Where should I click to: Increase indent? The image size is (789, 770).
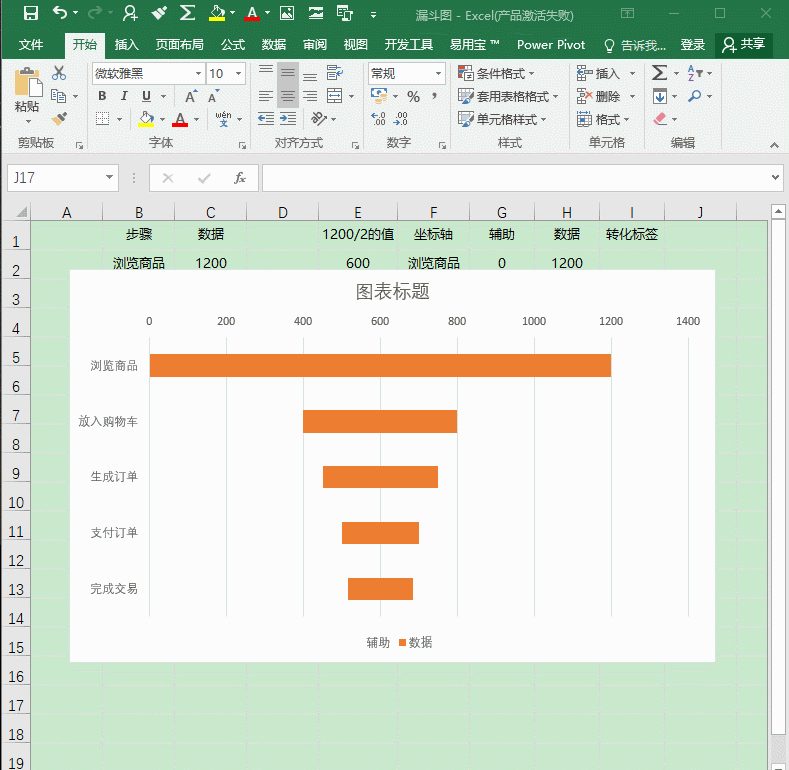[288, 119]
